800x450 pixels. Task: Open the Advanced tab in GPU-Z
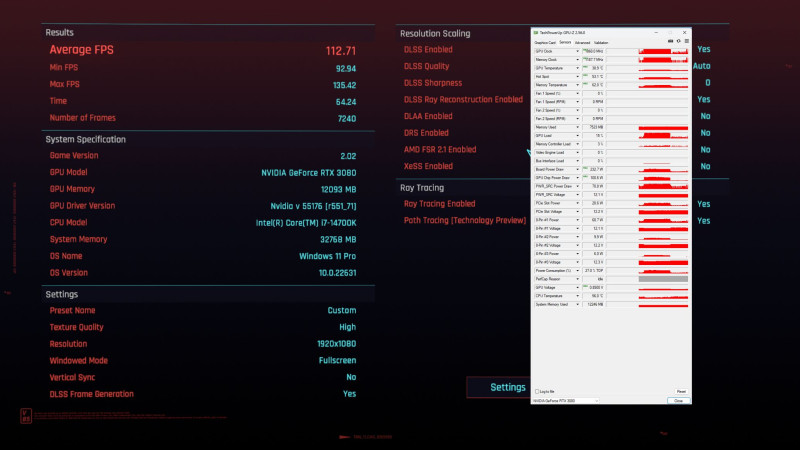[x=582, y=43]
